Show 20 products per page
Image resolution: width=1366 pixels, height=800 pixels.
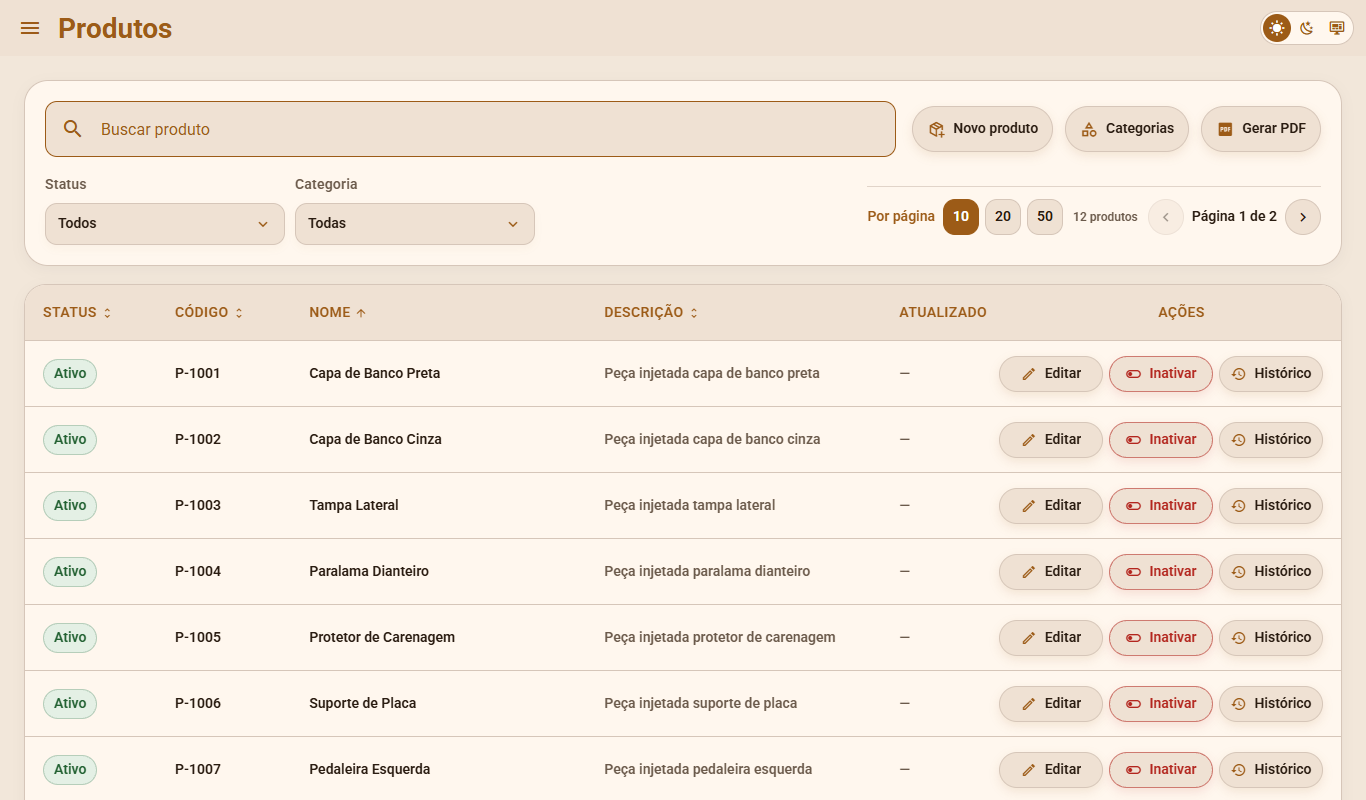click(1003, 217)
